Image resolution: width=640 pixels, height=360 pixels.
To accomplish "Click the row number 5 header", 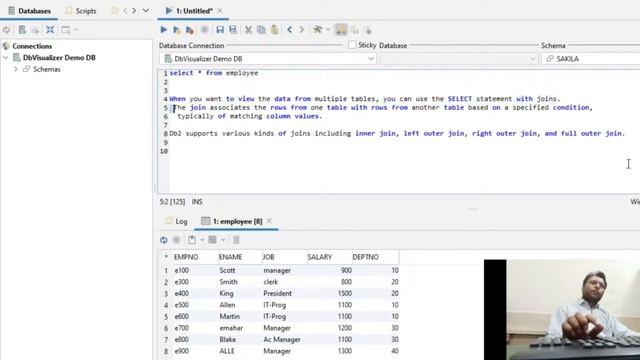I will [166, 317].
